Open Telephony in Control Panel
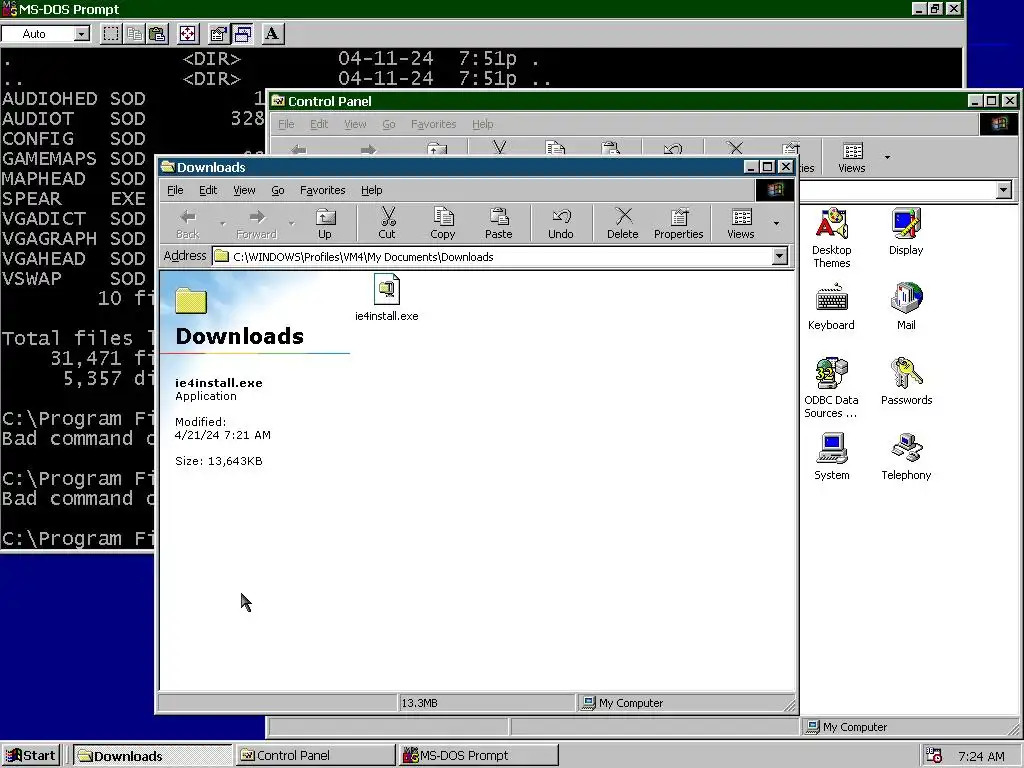The height and width of the screenshot is (768, 1024). click(906, 456)
